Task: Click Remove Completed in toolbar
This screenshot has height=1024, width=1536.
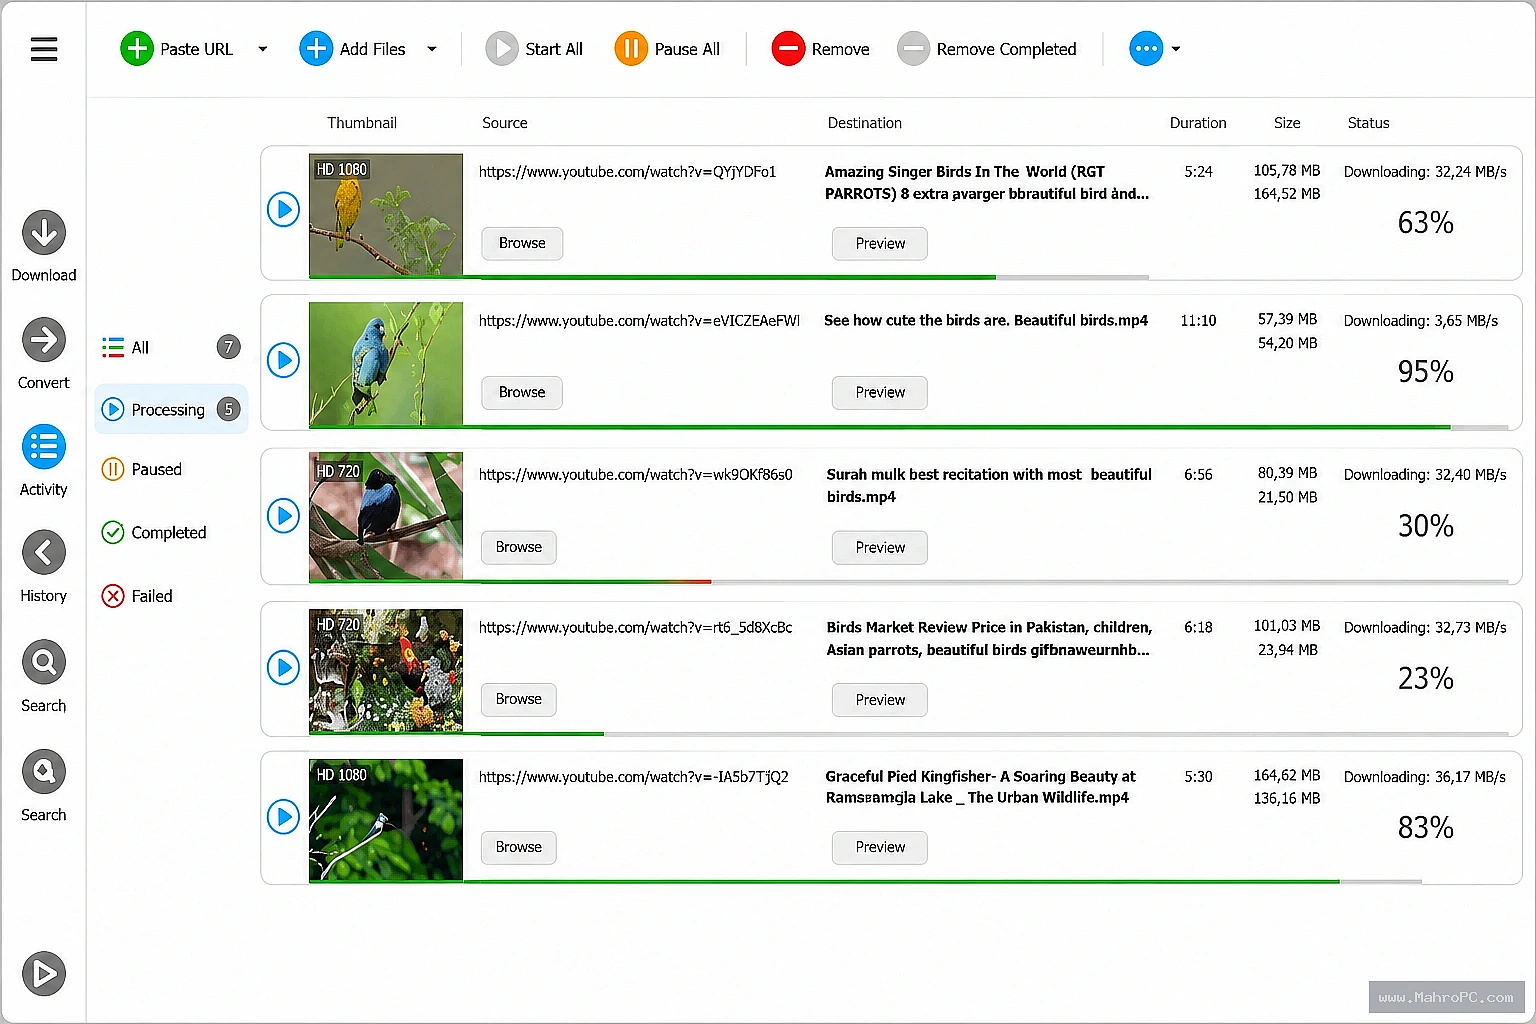Action: [x=987, y=48]
